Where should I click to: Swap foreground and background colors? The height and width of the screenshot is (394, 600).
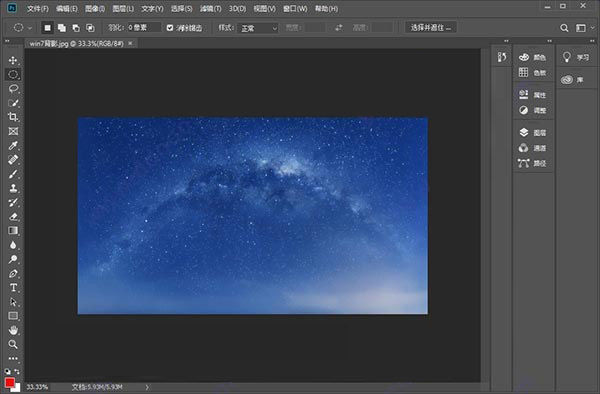pyautogui.click(x=17, y=371)
